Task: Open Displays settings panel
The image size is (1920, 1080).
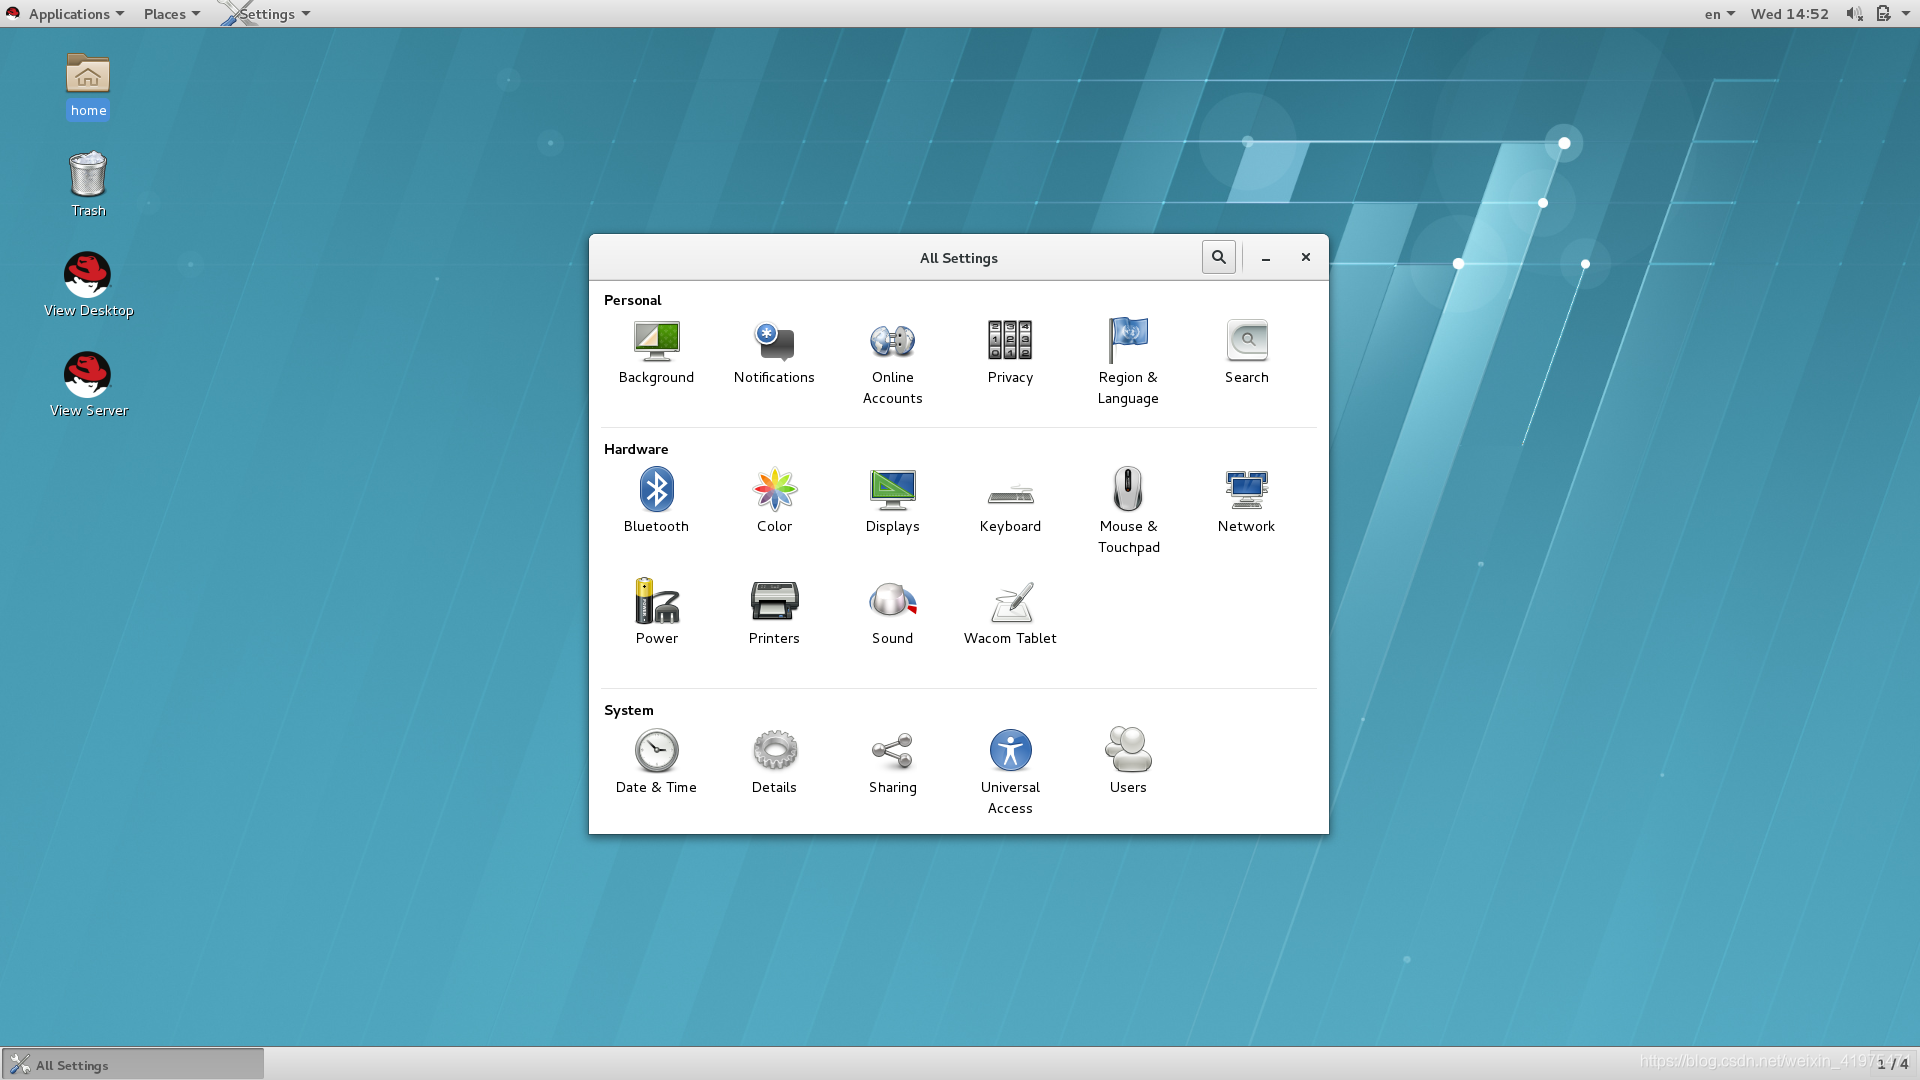Action: pyautogui.click(x=891, y=498)
